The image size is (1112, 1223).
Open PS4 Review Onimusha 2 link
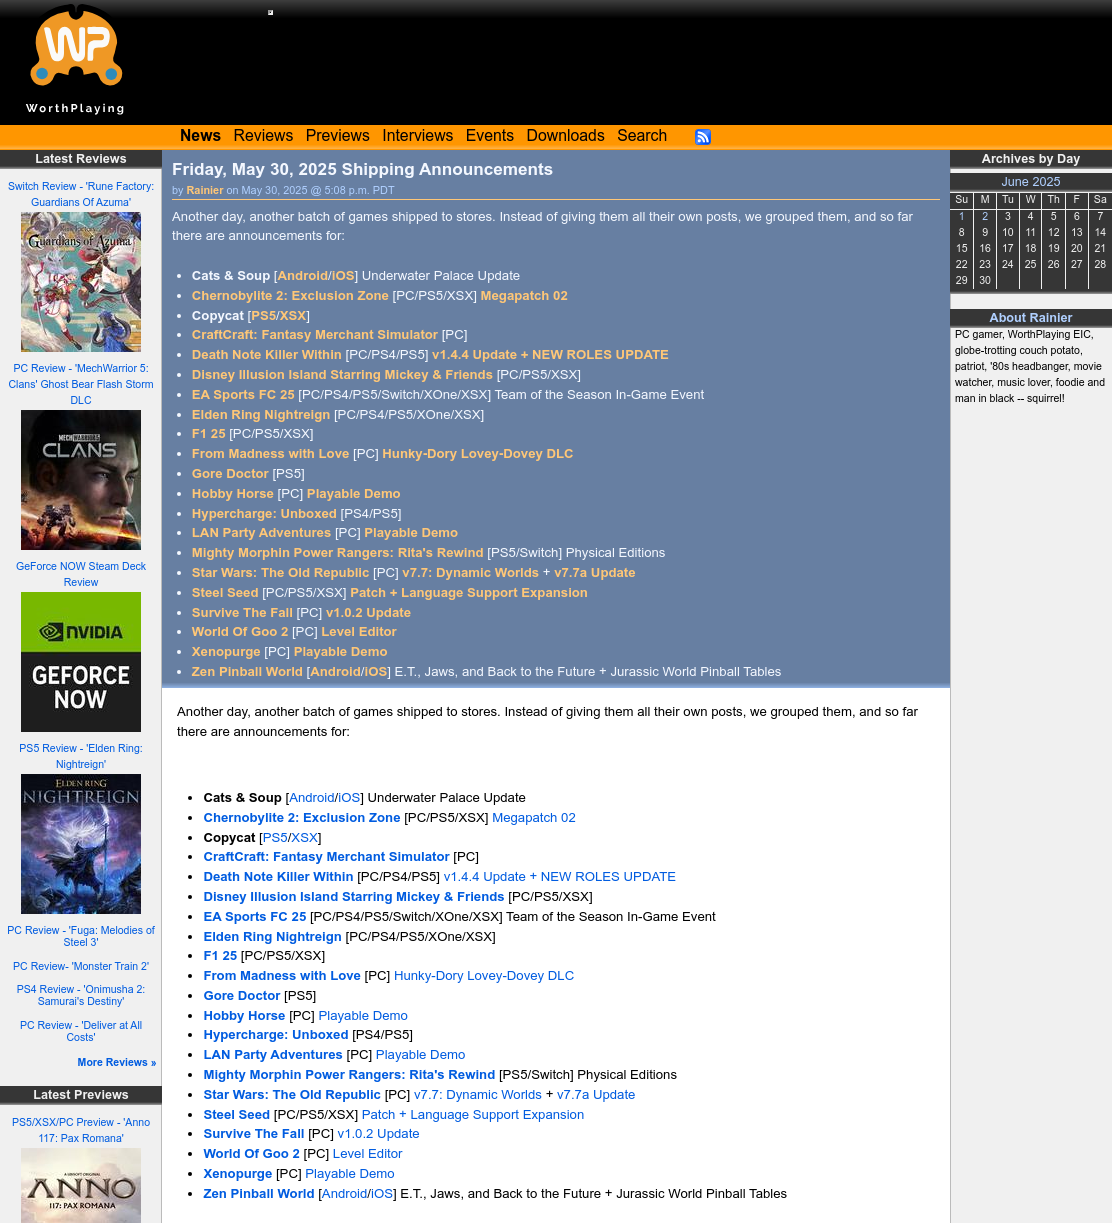click(x=81, y=995)
